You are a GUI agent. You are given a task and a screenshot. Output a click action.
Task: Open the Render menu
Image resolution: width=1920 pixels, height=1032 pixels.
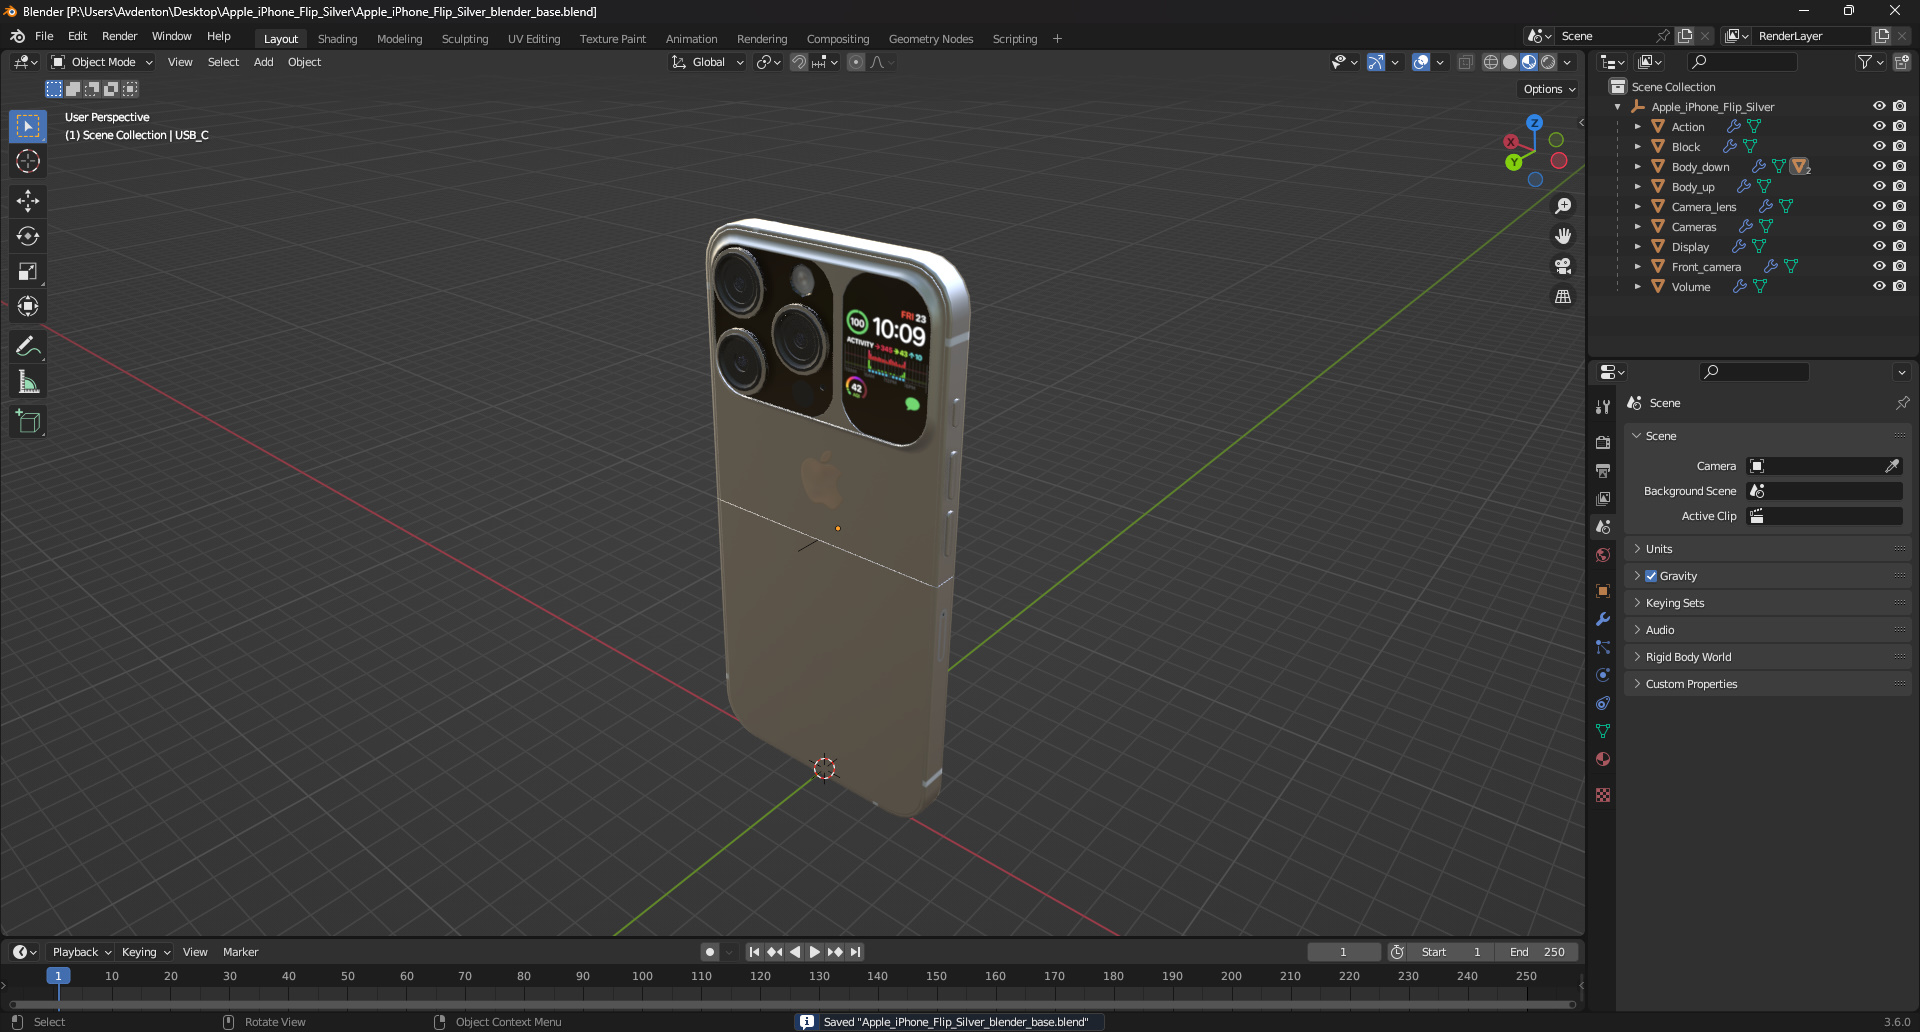pyautogui.click(x=119, y=36)
